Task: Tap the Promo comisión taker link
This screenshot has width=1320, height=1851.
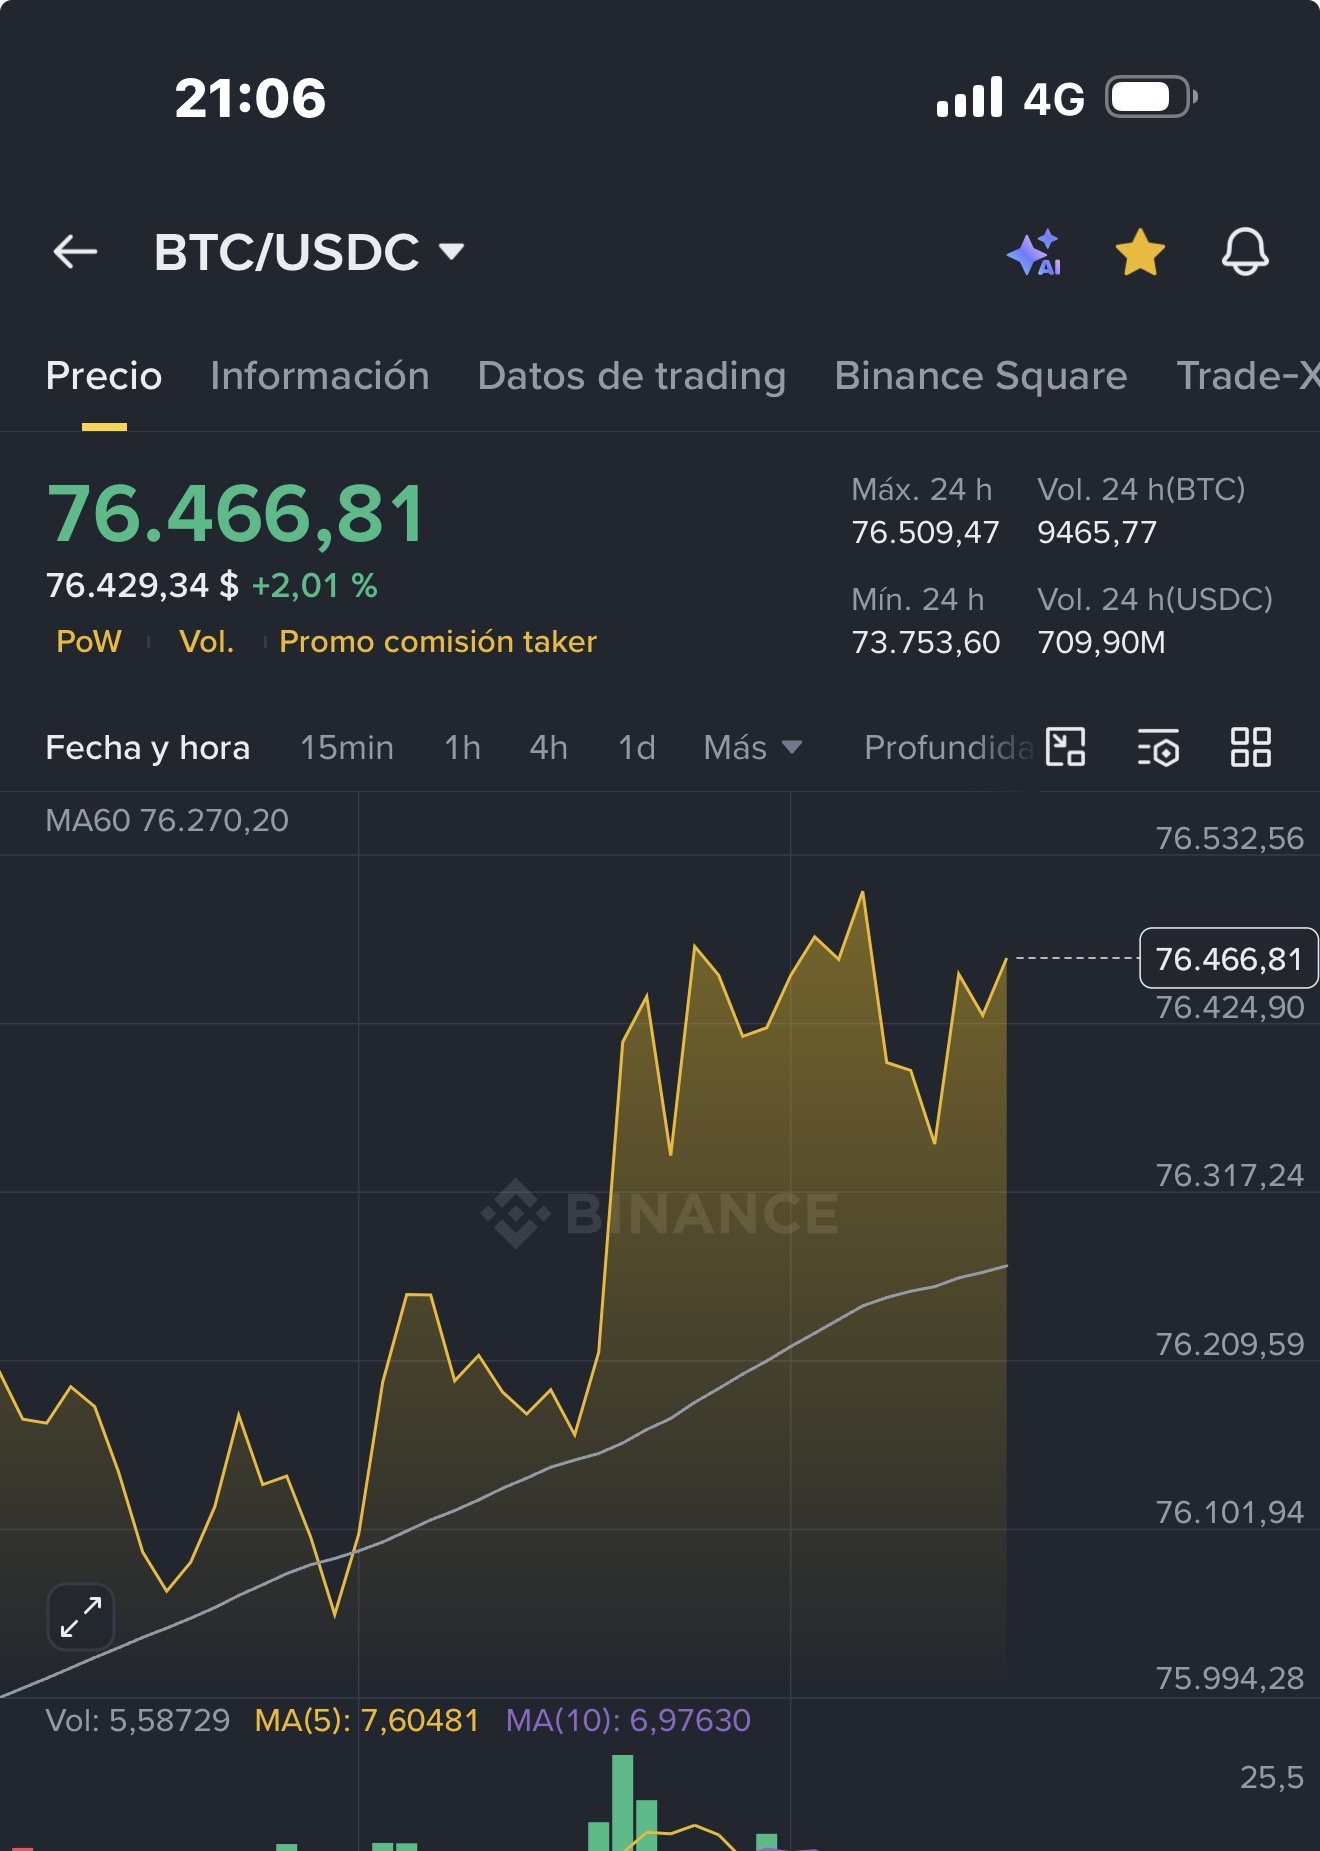Action: pos(437,641)
